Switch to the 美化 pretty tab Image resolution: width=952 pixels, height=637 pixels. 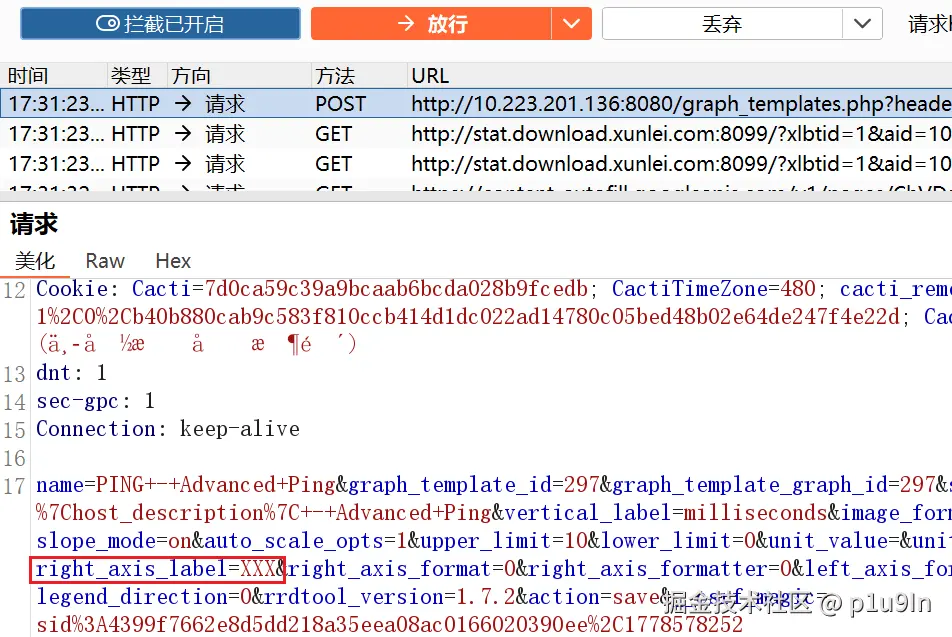click(35, 261)
